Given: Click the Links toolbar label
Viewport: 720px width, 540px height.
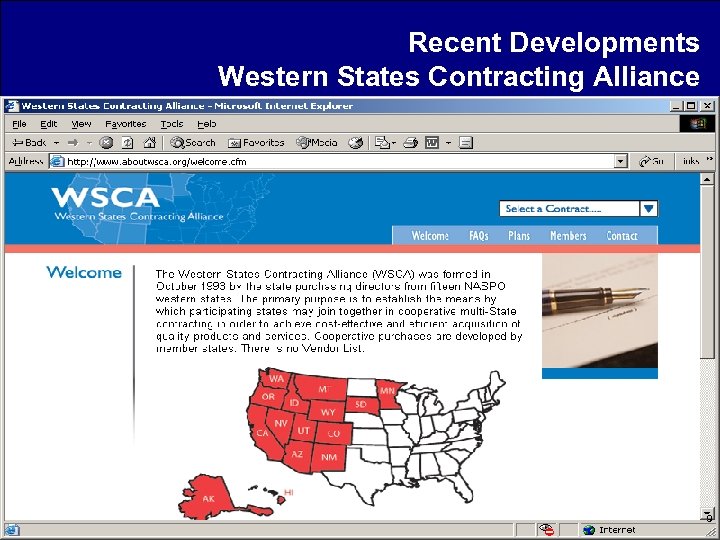Looking at the screenshot, I should pyautogui.click(x=691, y=161).
